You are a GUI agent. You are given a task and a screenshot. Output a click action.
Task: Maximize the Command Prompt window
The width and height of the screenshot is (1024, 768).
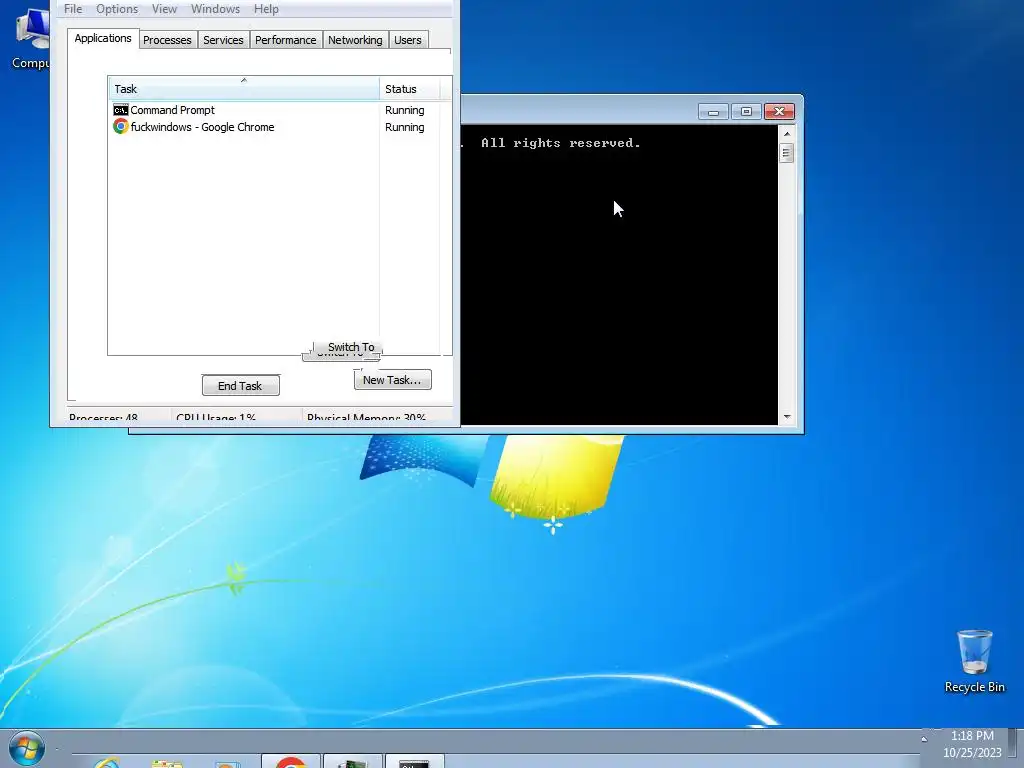tap(746, 112)
